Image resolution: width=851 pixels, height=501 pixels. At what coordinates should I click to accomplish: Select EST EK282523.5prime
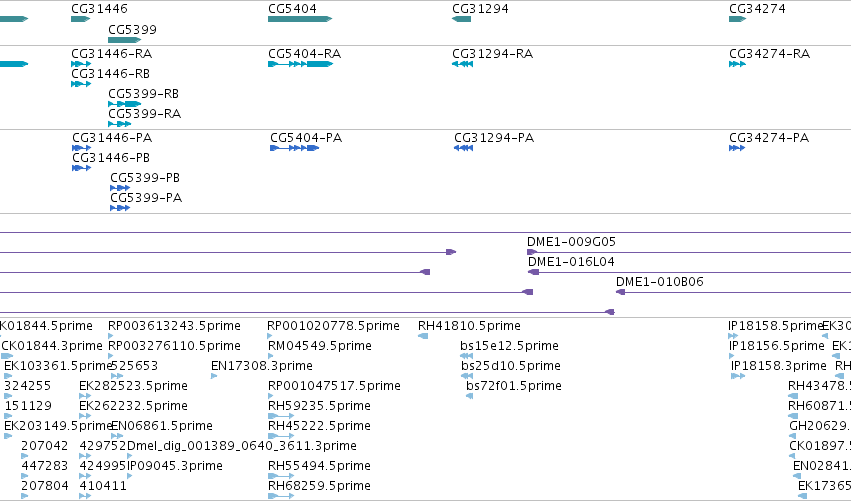[134, 386]
